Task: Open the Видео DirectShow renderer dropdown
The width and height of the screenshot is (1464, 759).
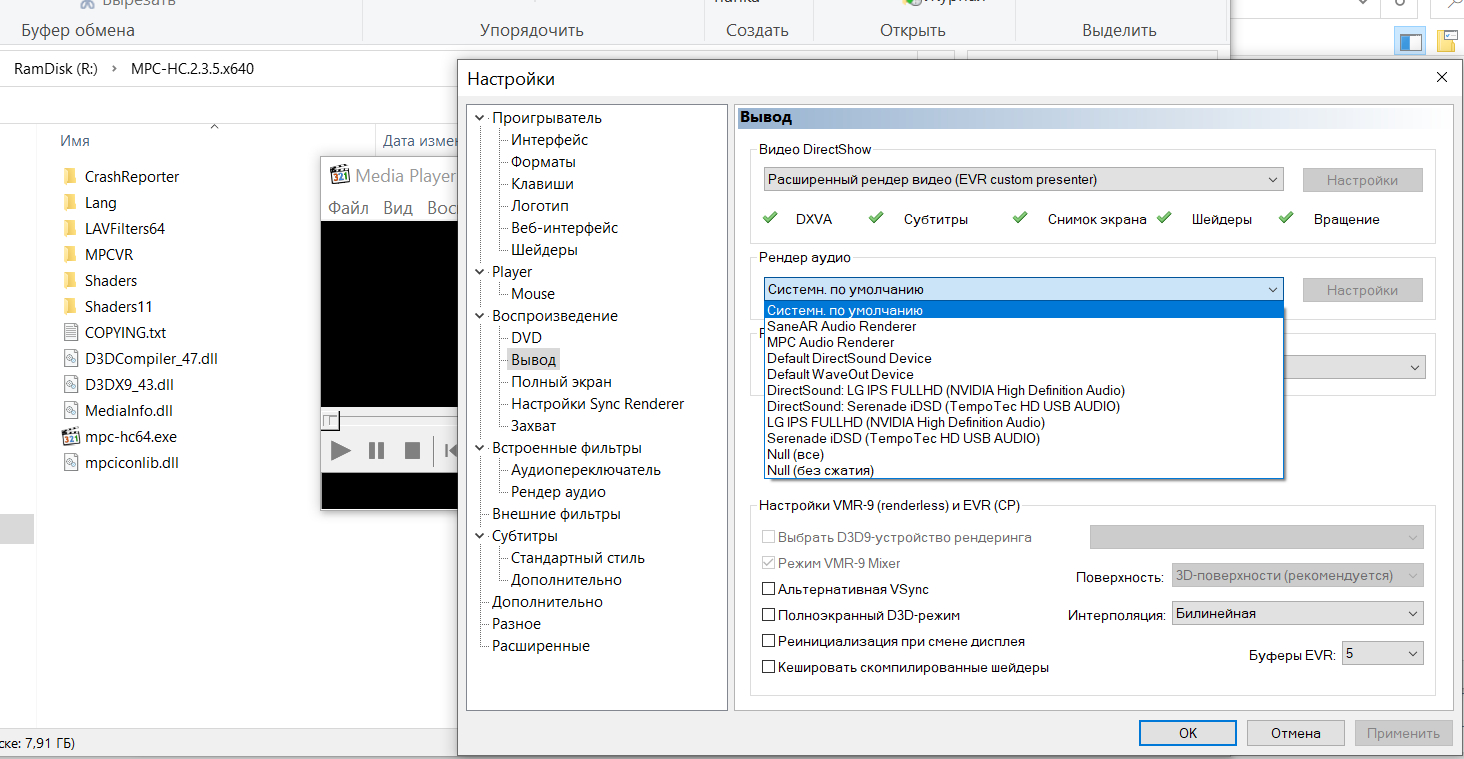Action: click(1023, 180)
